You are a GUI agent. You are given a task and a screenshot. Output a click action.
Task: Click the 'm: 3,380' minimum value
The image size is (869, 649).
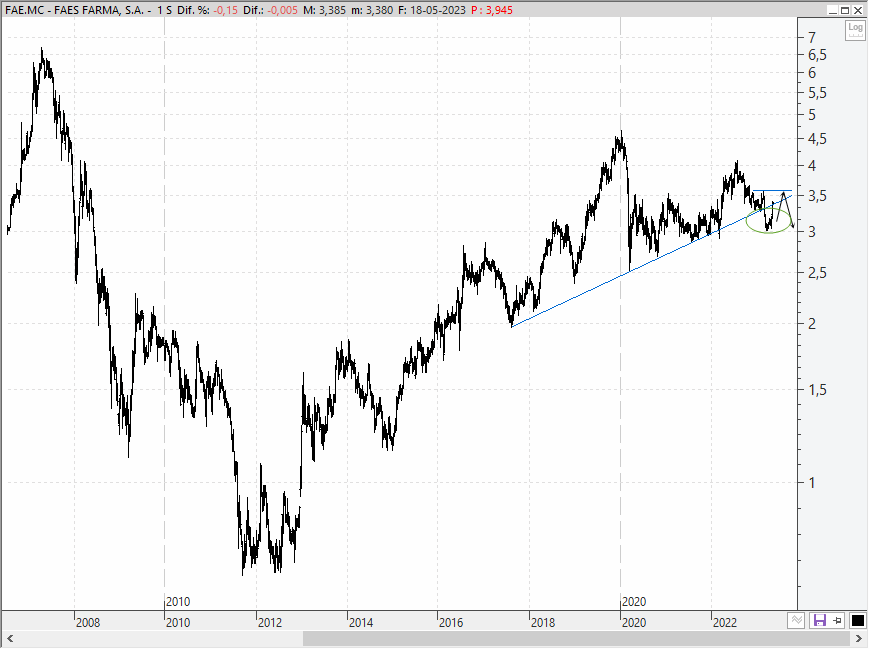pos(372,10)
